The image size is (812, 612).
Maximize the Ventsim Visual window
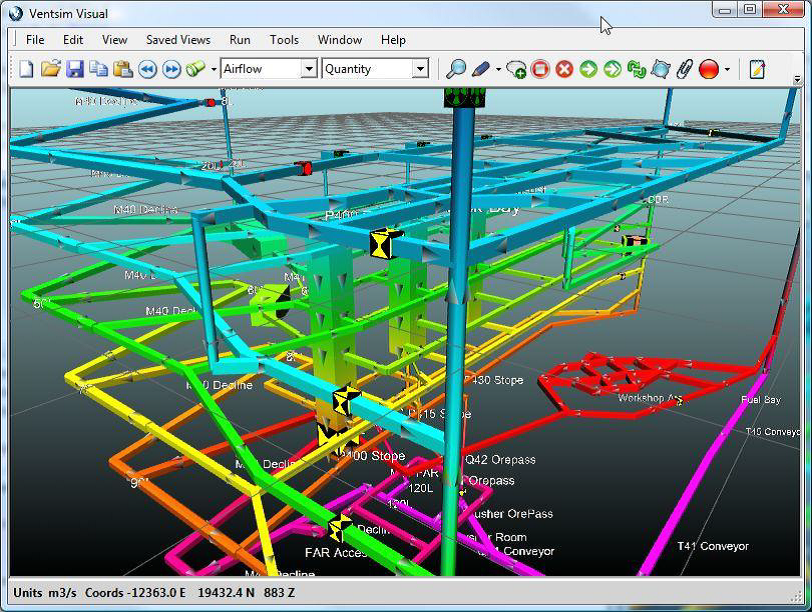tap(749, 10)
